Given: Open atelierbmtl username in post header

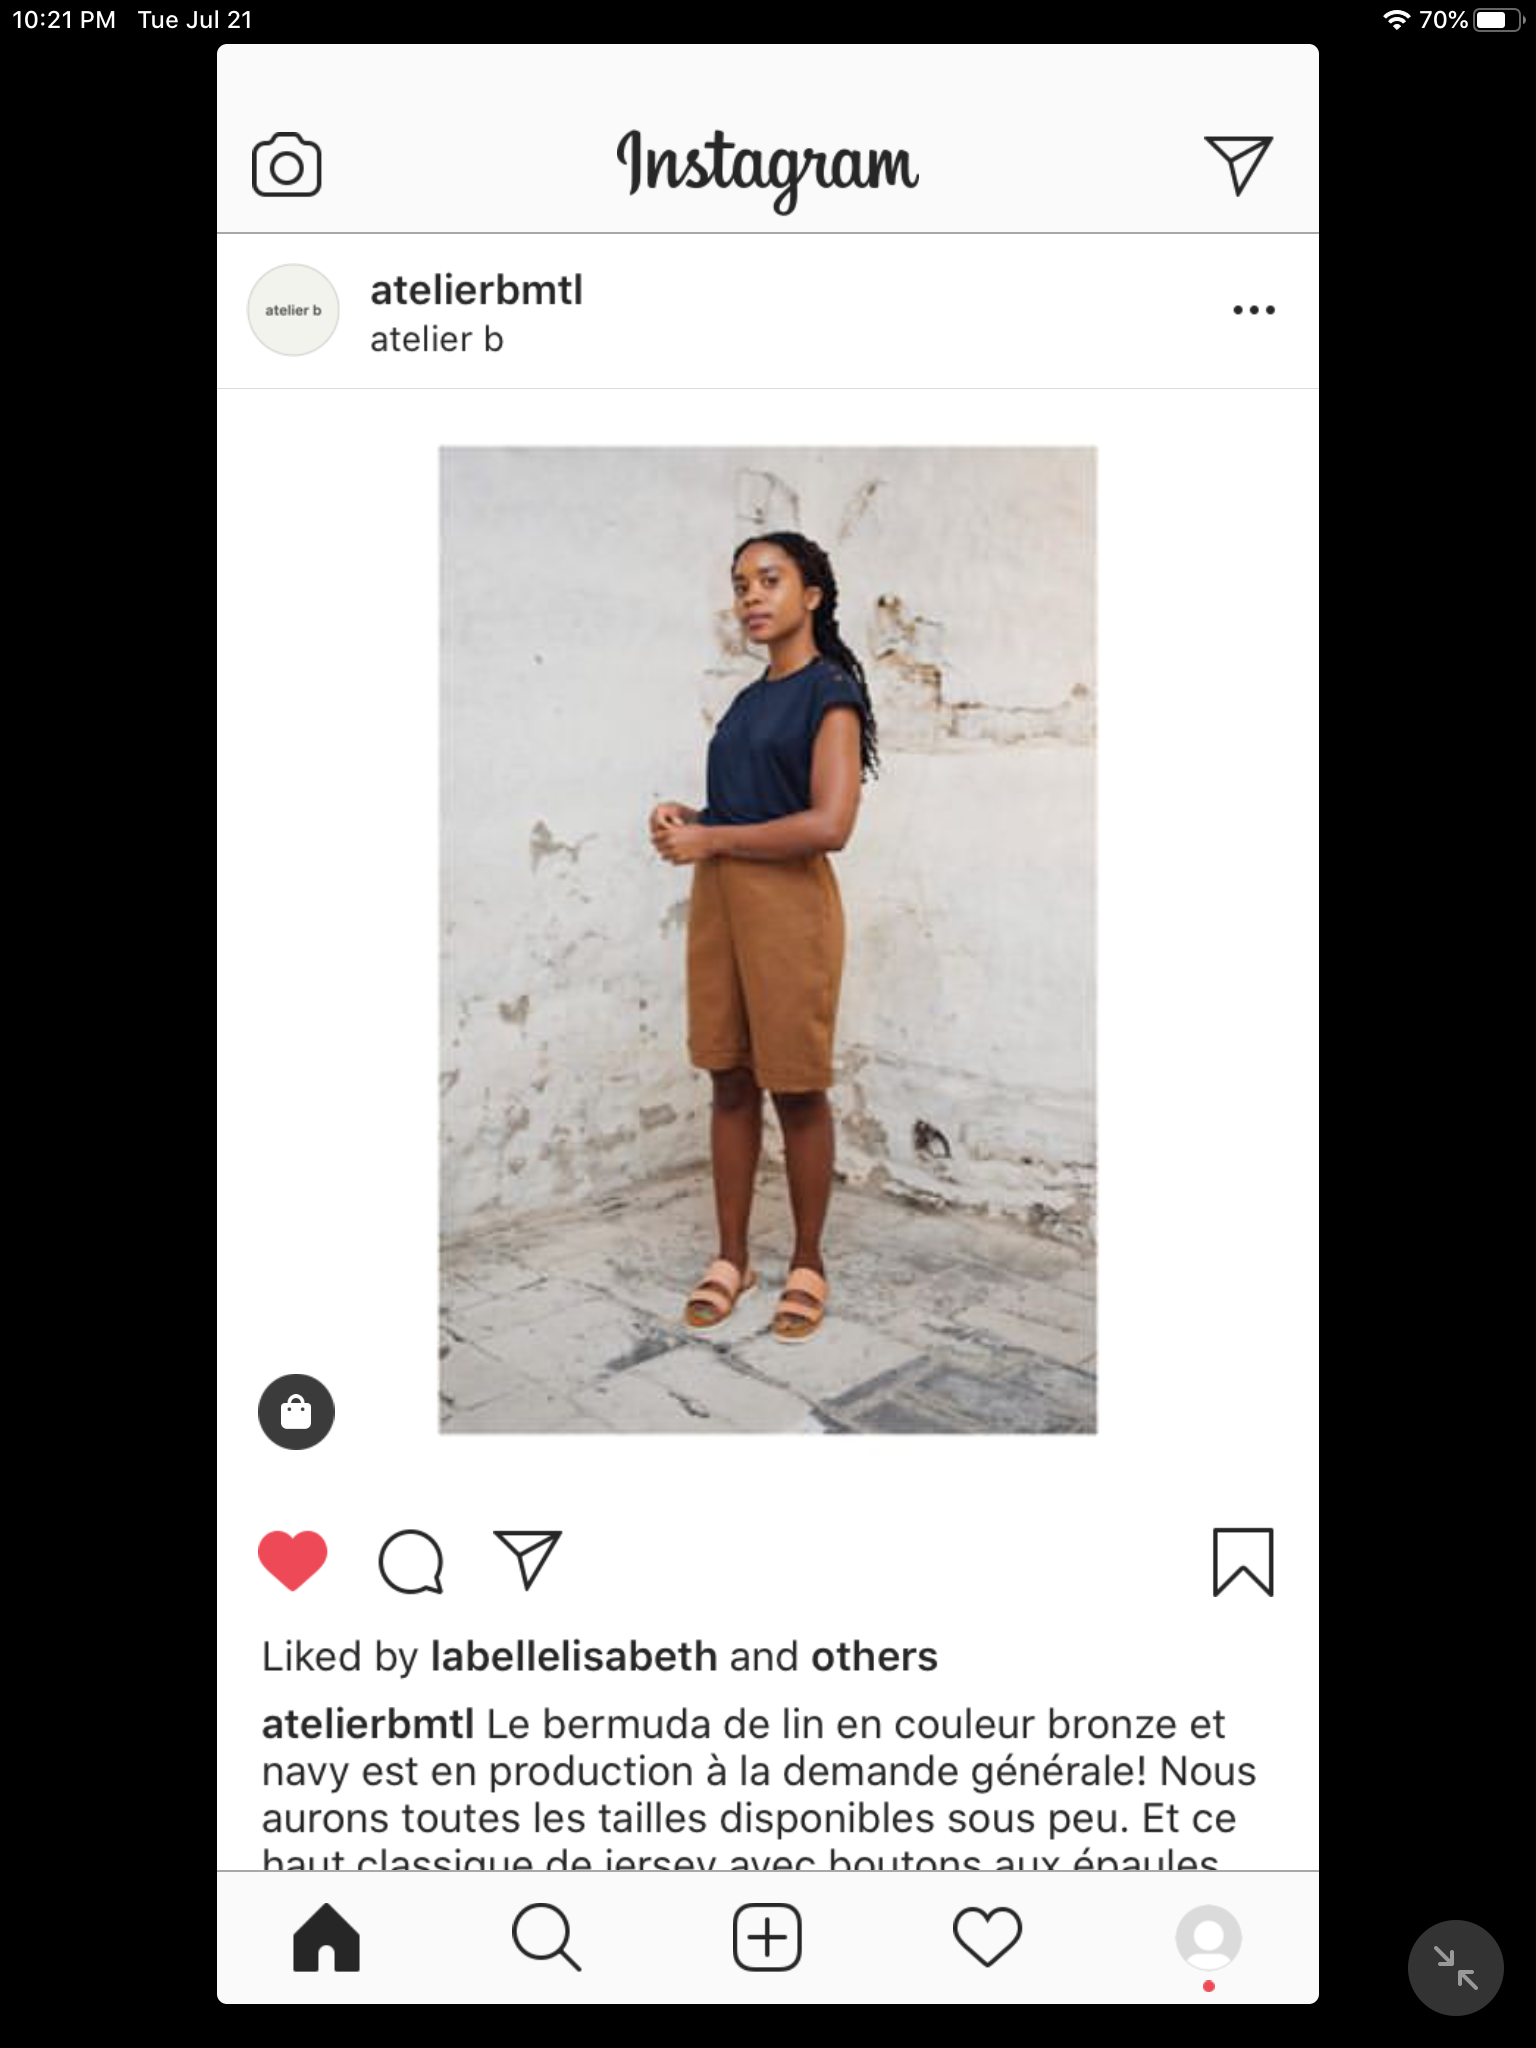Looking at the screenshot, I should [476, 291].
